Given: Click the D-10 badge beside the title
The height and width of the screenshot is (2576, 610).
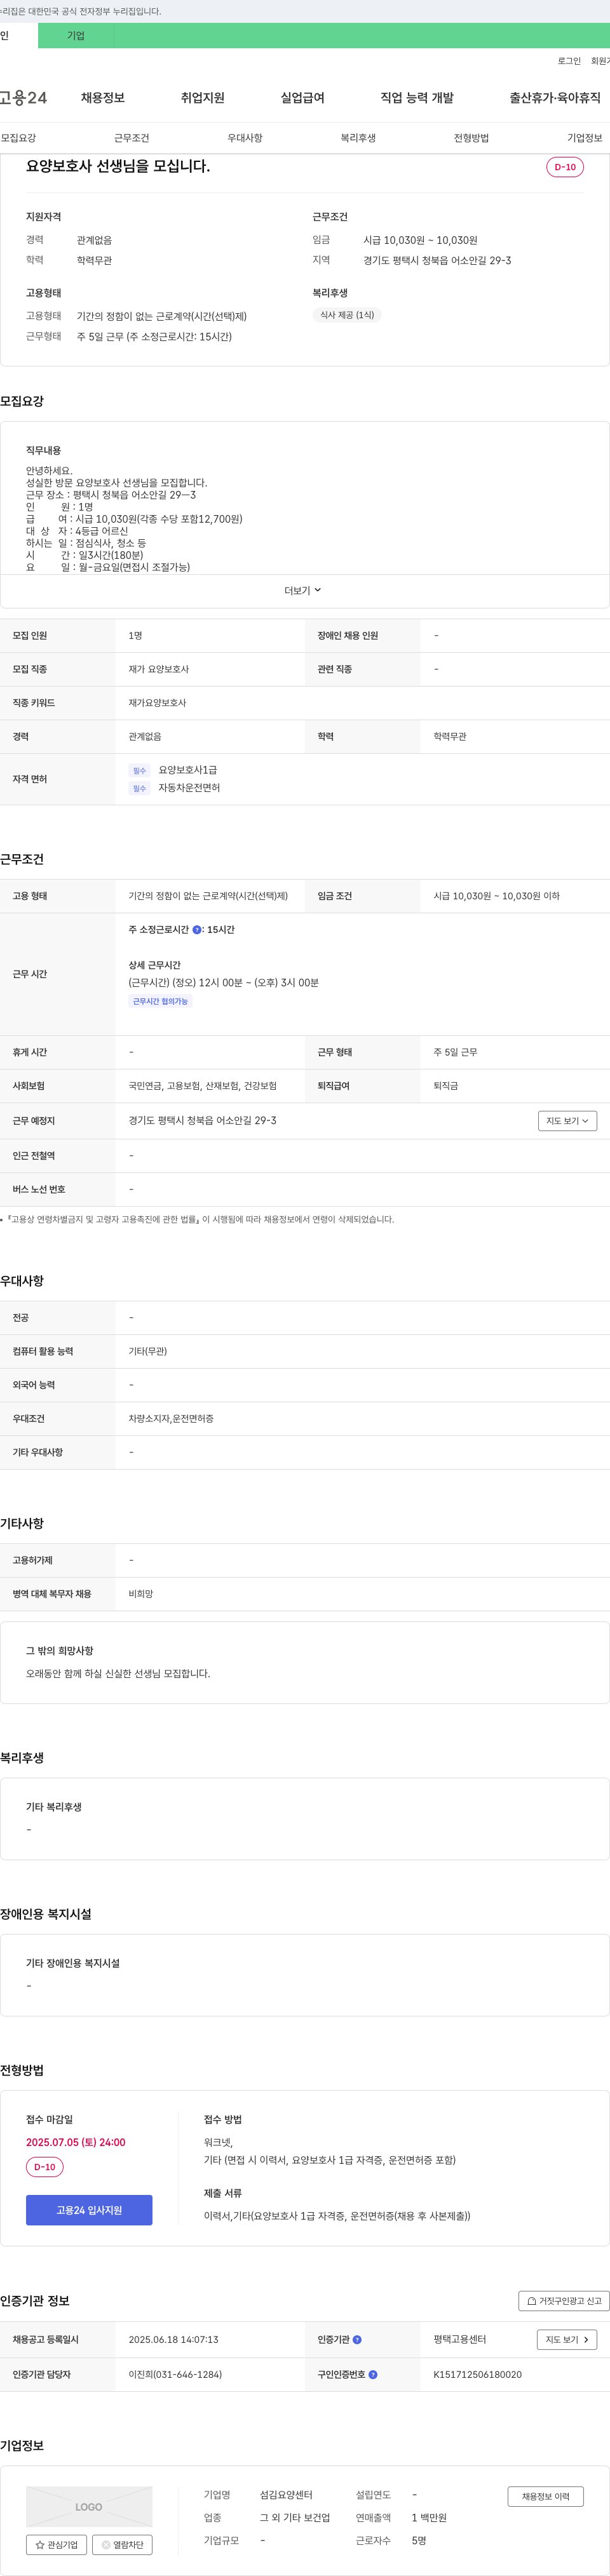Looking at the screenshot, I should point(565,167).
